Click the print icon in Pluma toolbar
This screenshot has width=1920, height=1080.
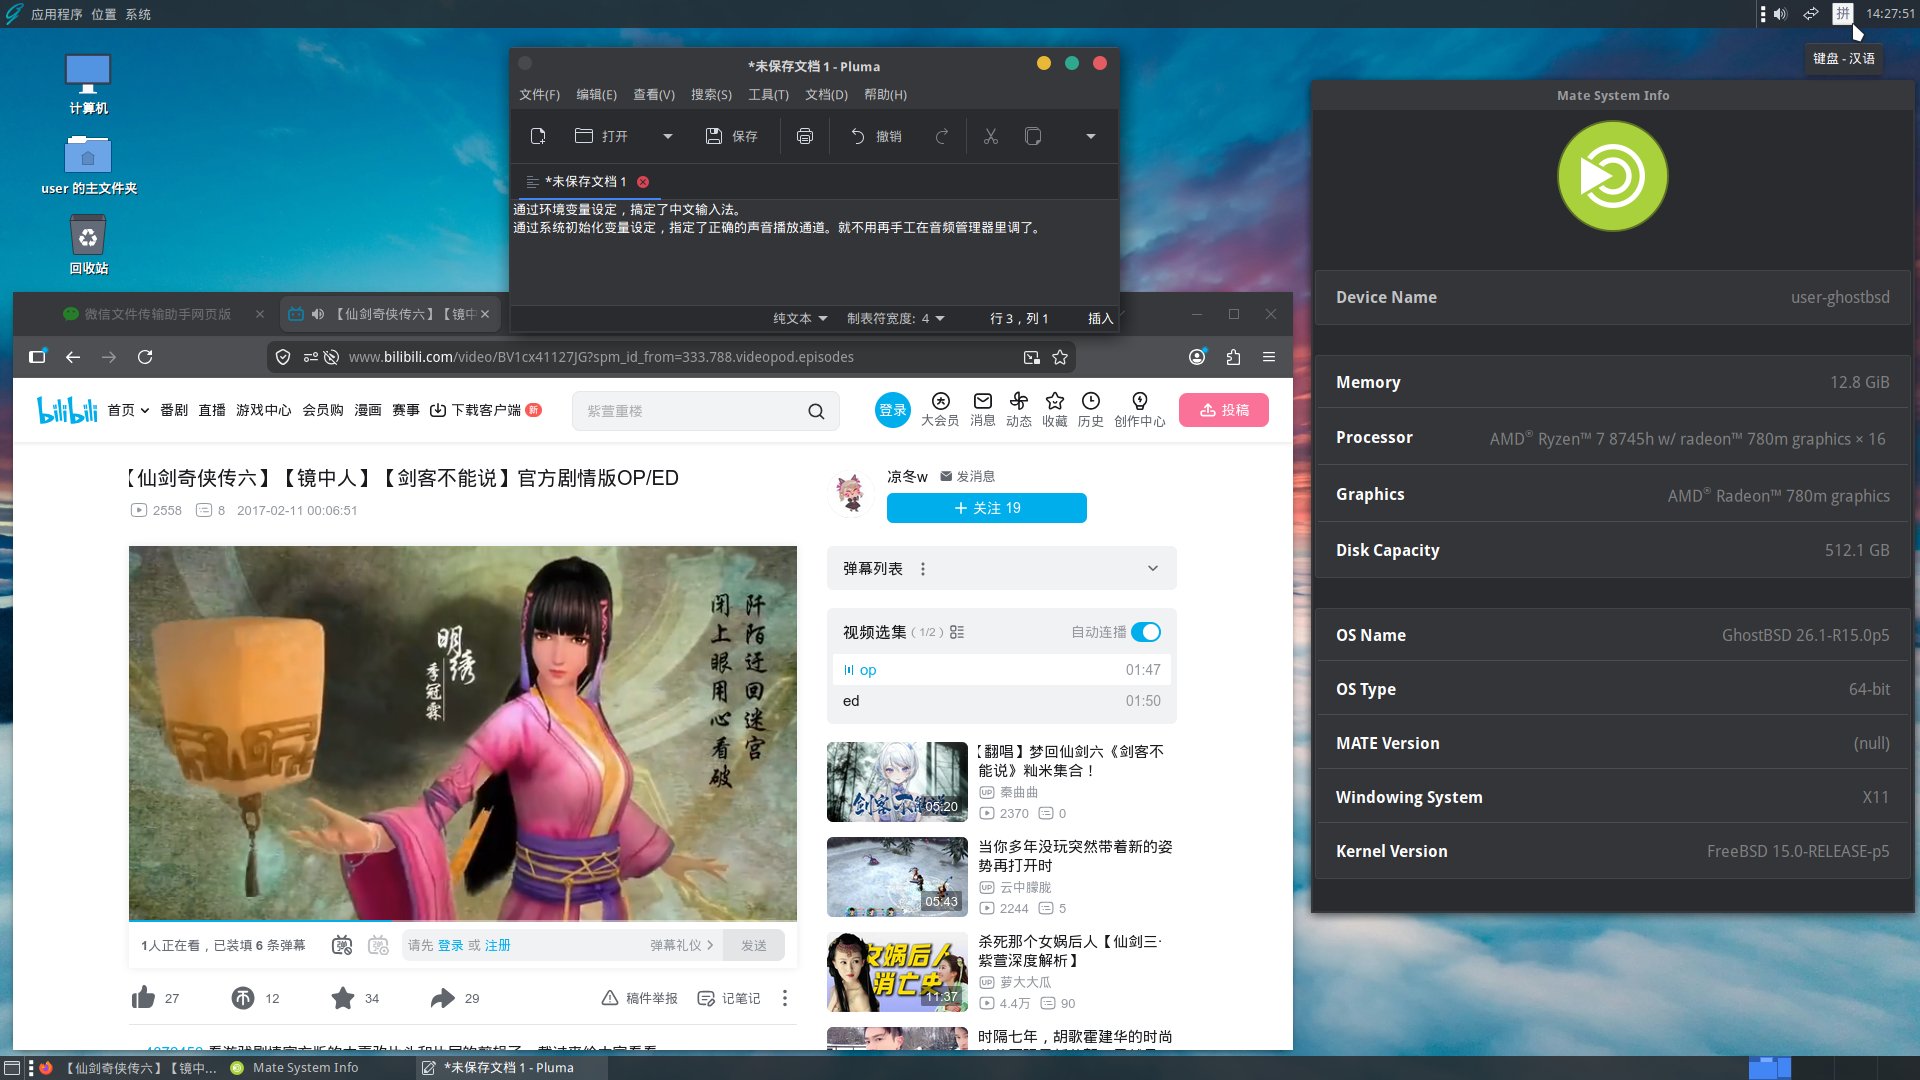(x=805, y=136)
